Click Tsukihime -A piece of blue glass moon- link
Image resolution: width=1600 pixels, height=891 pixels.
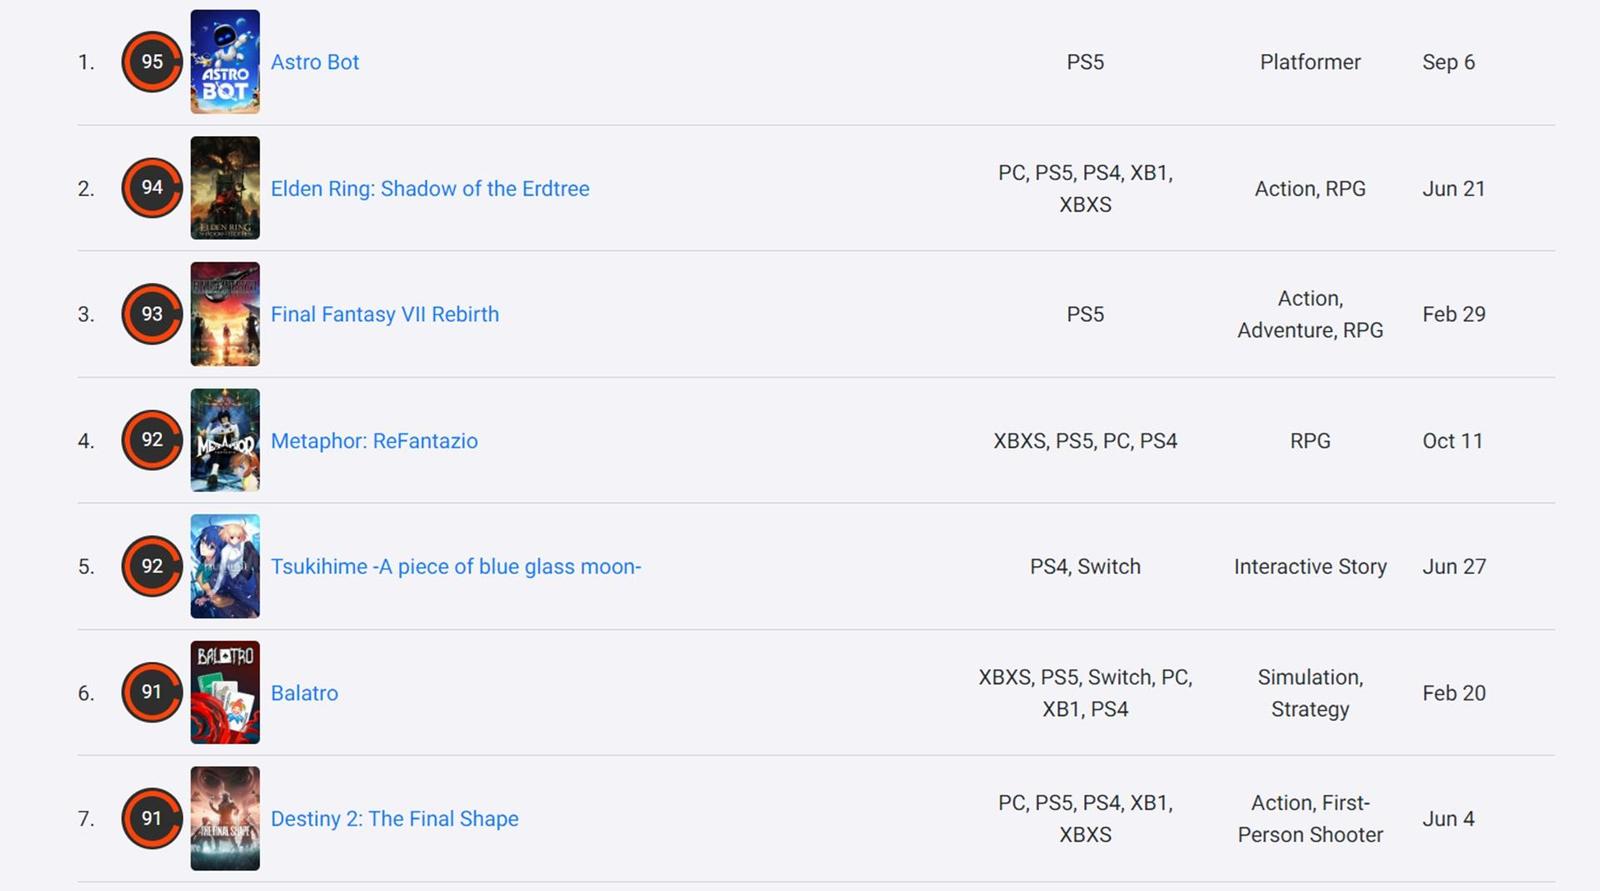456,567
